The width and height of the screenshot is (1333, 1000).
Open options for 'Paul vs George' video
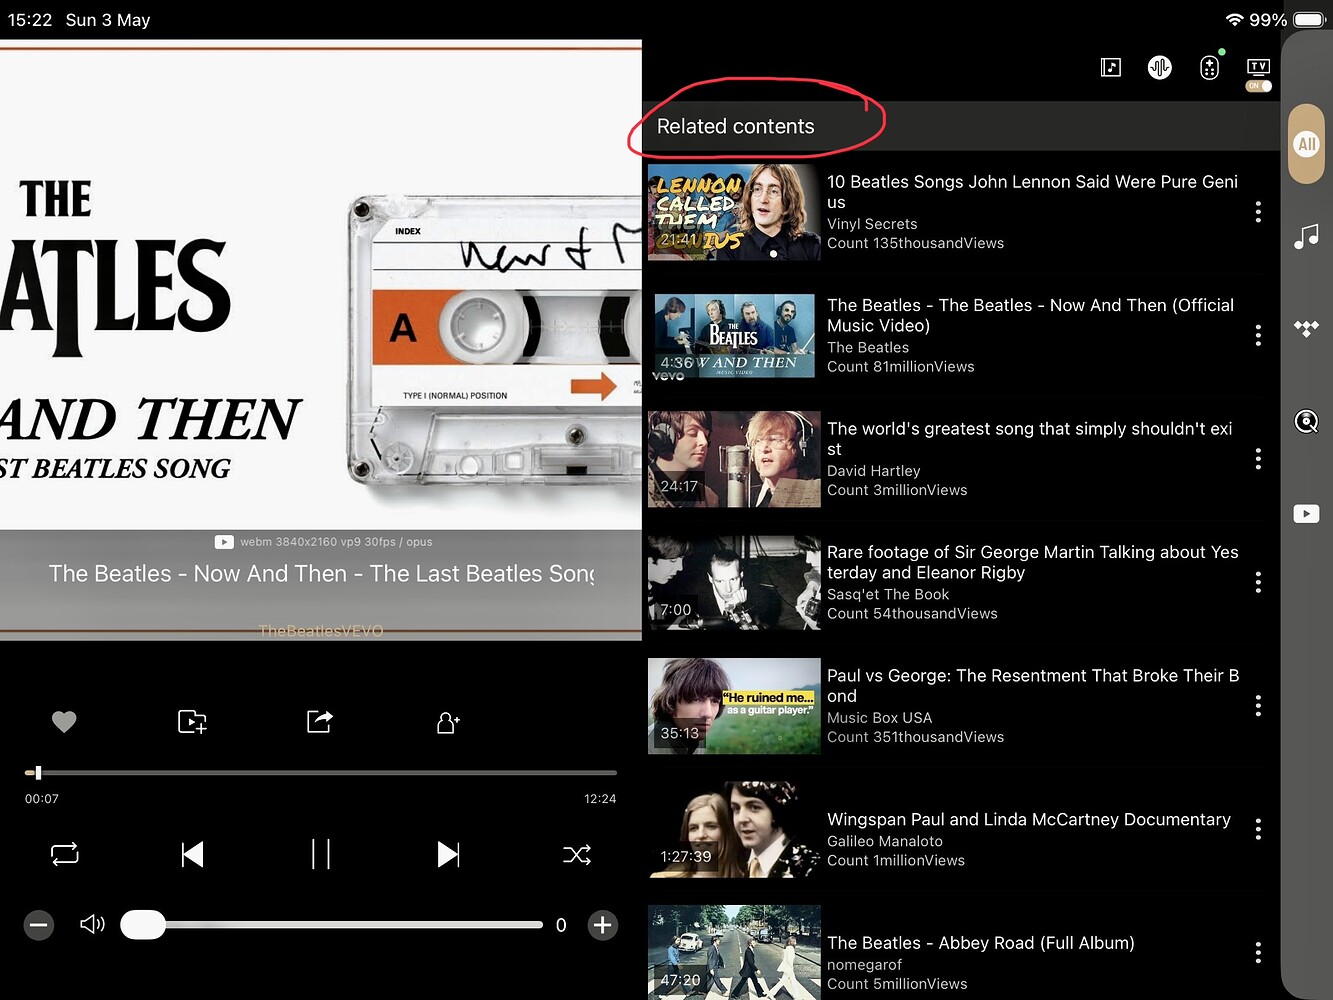pos(1258,706)
